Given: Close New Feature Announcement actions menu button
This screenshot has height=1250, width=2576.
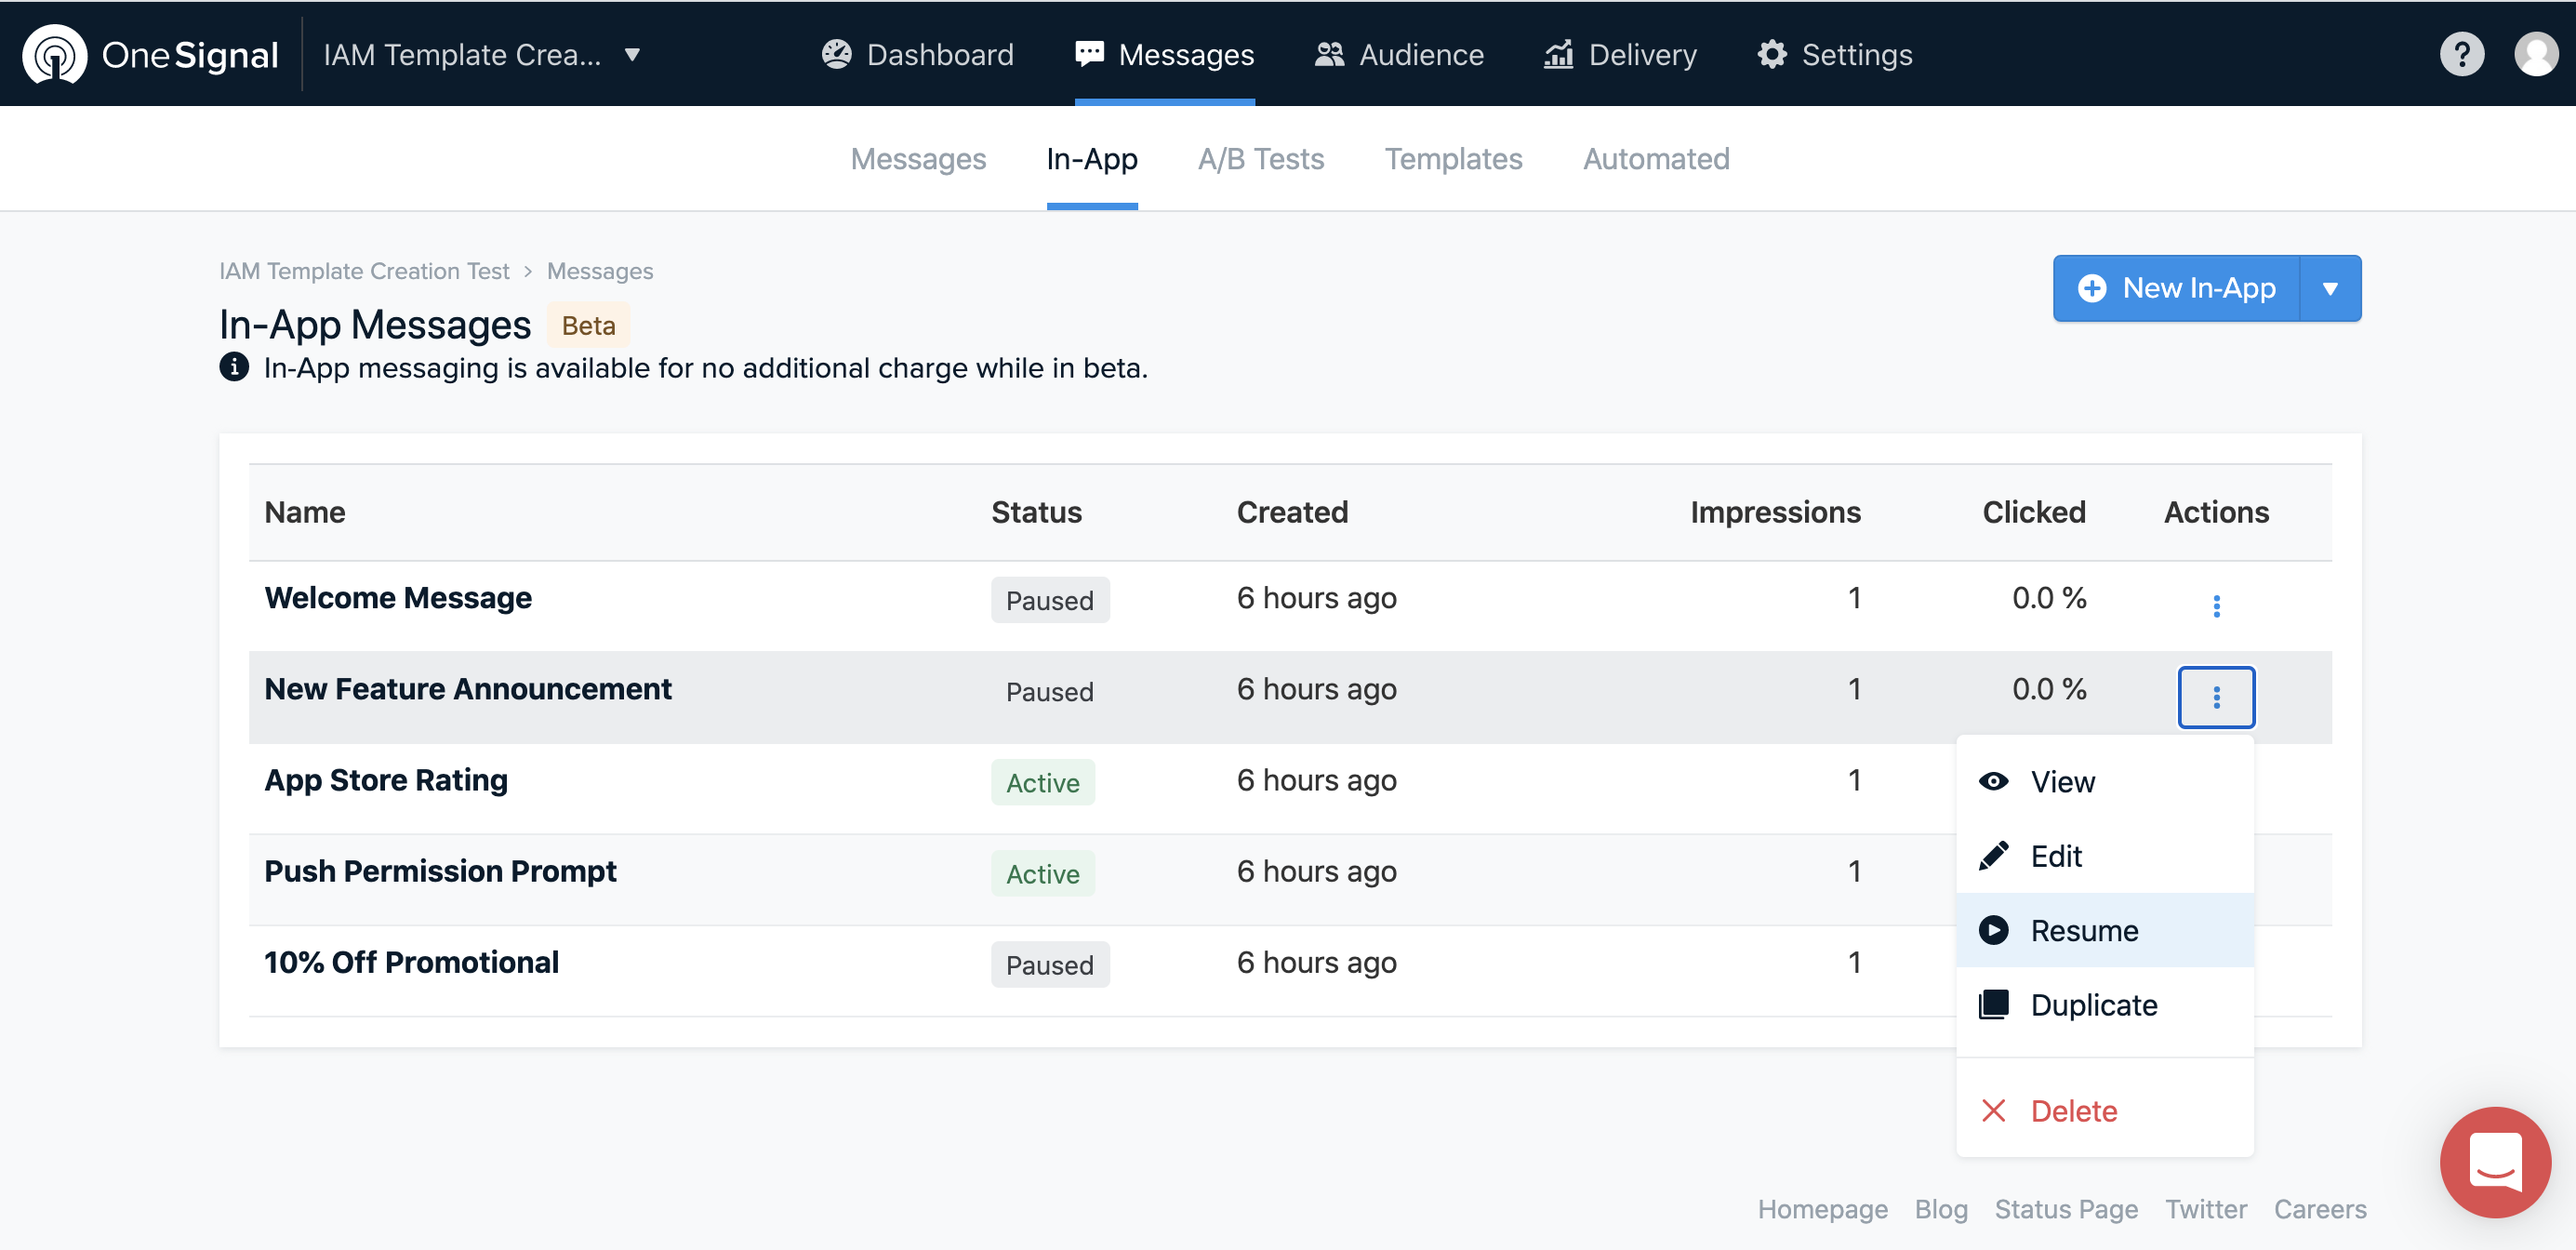Looking at the screenshot, I should [x=2215, y=697].
